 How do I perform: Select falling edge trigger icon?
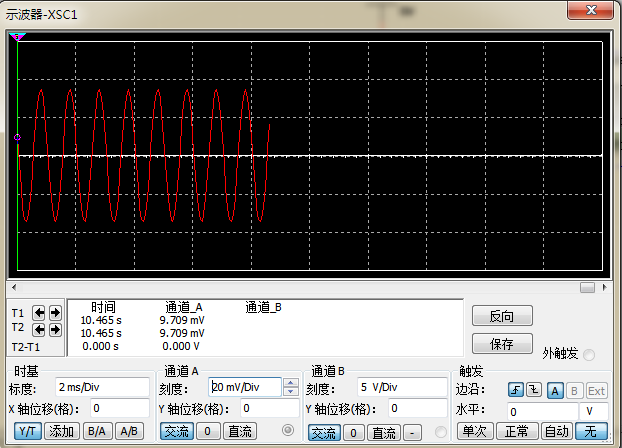tap(534, 390)
